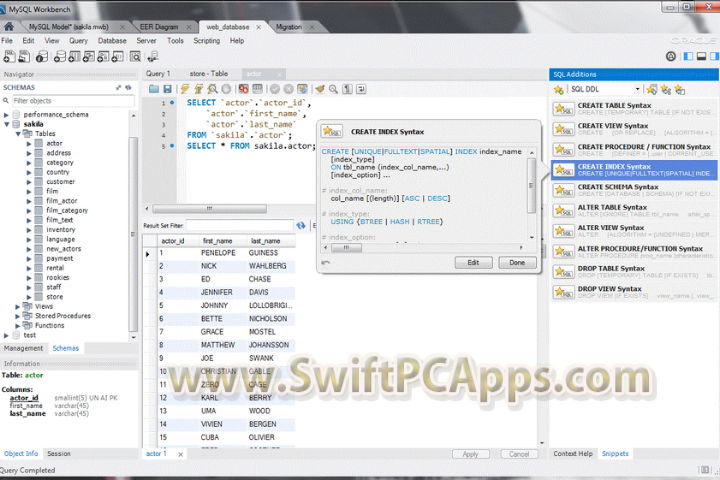Click the Result Set Filter input field
Screen dimensions: 720x480
pyautogui.click(x=240, y=226)
